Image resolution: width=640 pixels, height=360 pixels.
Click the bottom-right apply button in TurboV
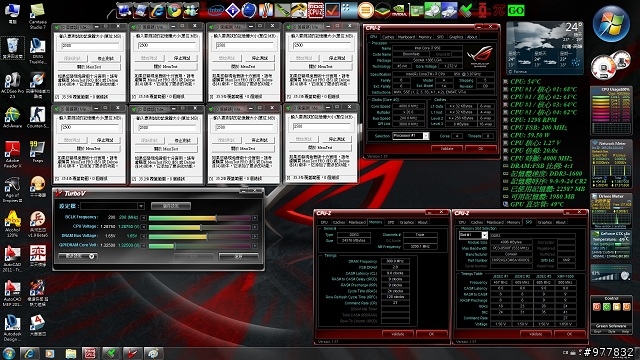(x=238, y=256)
